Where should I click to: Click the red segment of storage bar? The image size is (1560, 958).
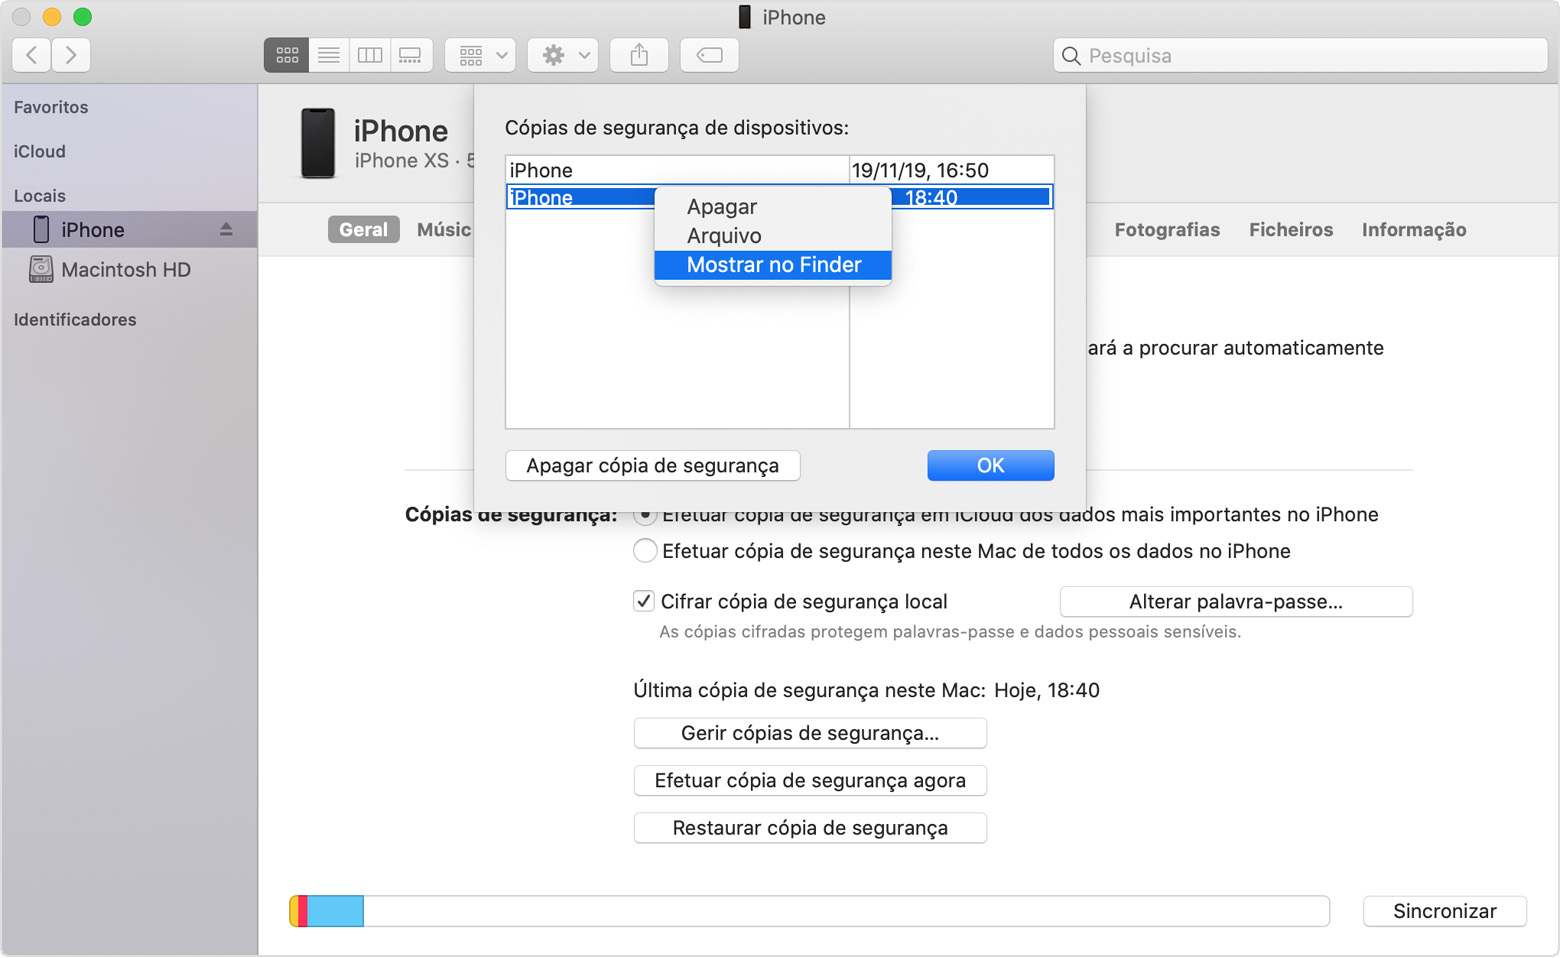303,911
